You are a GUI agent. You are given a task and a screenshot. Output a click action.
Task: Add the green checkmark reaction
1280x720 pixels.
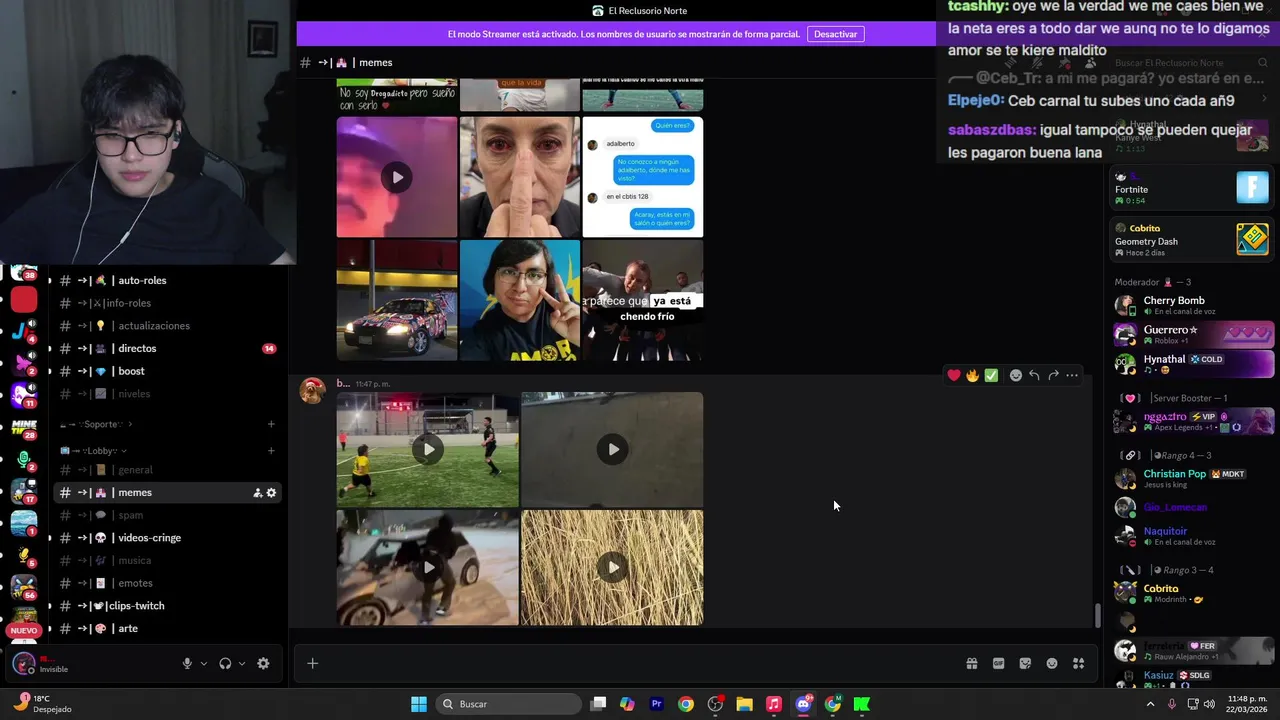click(x=991, y=375)
